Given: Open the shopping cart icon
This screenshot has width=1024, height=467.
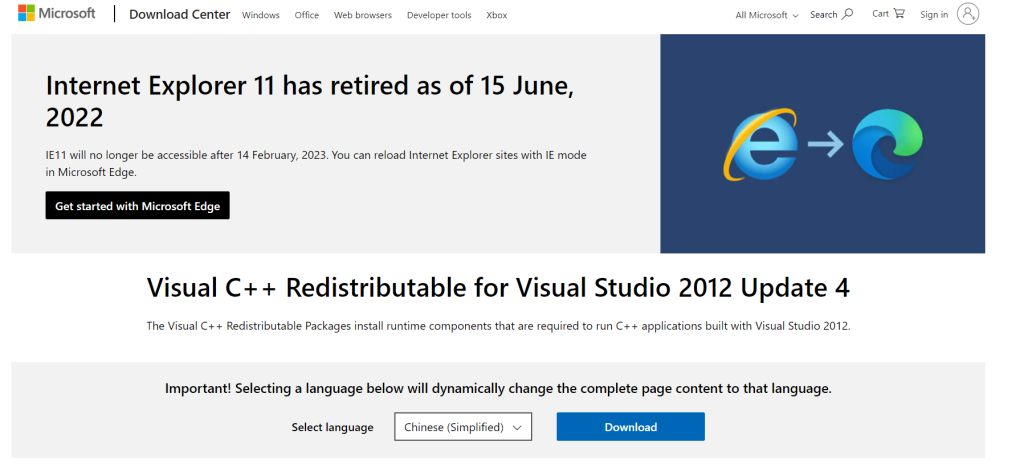Looking at the screenshot, I should (899, 14).
